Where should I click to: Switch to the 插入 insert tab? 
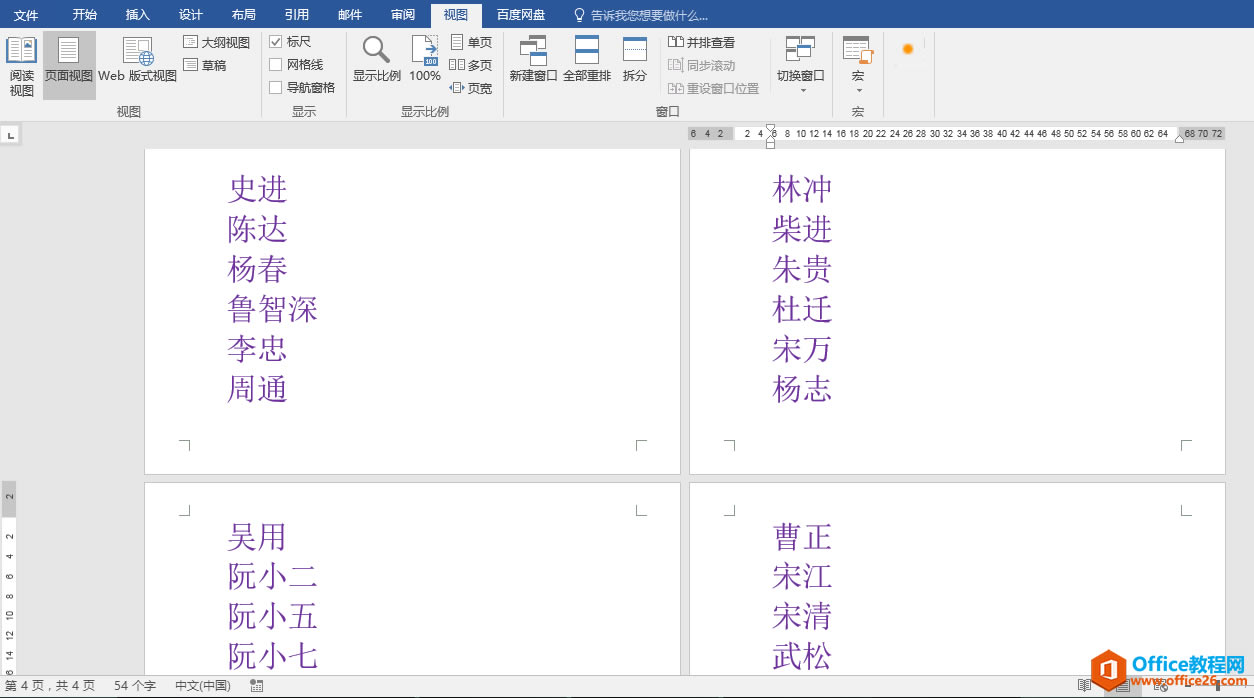click(138, 15)
